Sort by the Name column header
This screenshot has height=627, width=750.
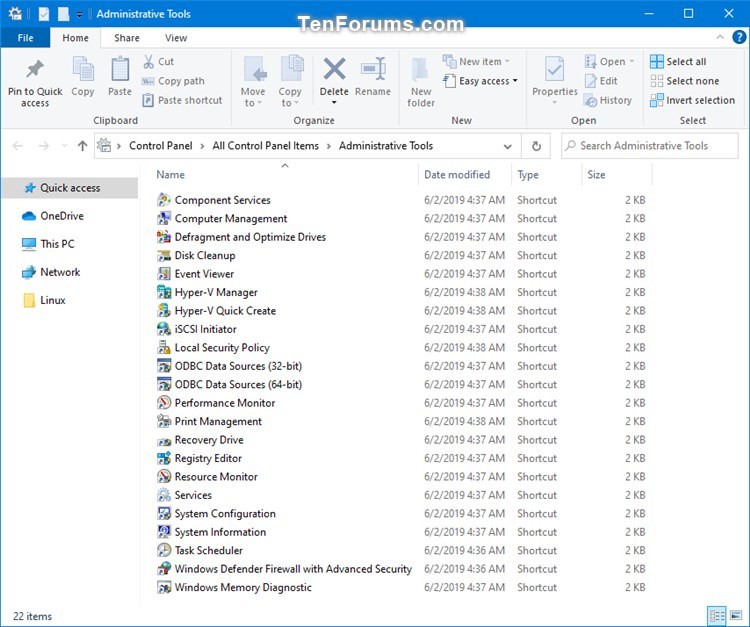coord(170,175)
